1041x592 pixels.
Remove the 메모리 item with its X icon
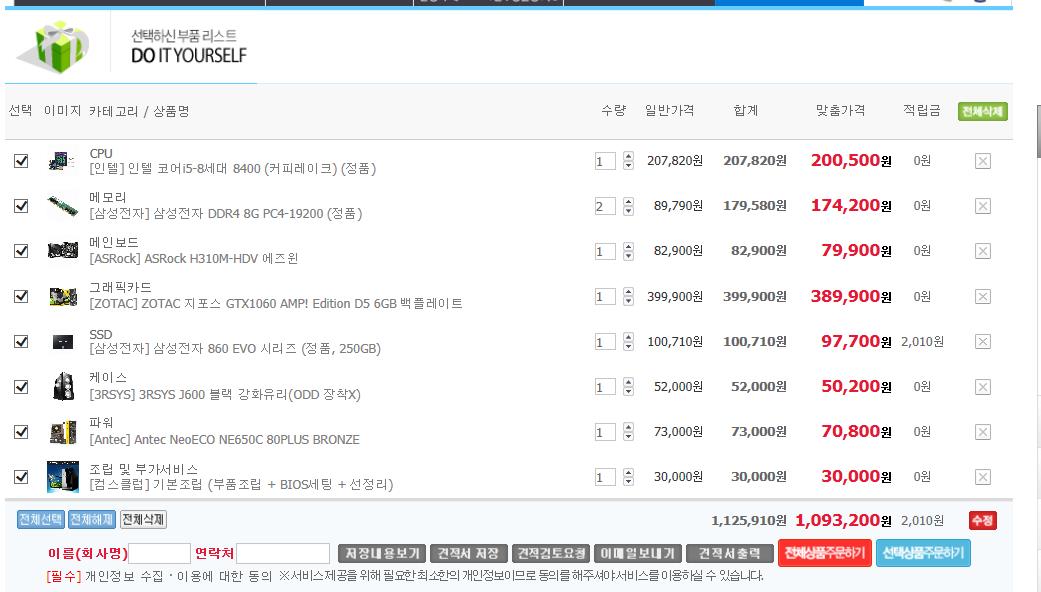[983, 206]
